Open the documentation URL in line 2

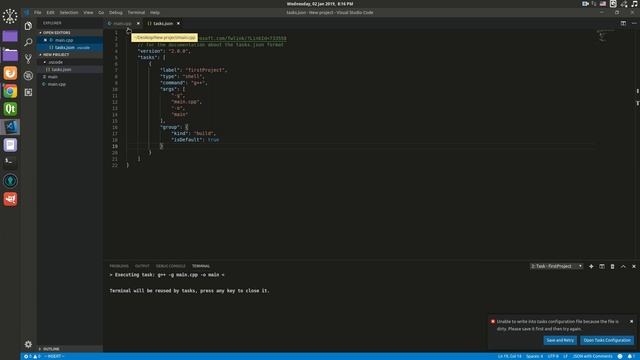tap(242, 38)
